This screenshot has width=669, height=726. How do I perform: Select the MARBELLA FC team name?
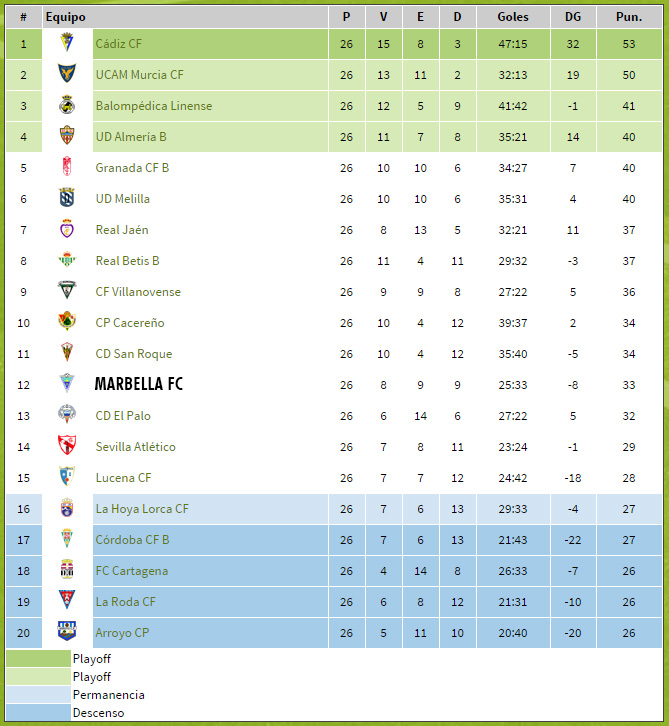139,384
